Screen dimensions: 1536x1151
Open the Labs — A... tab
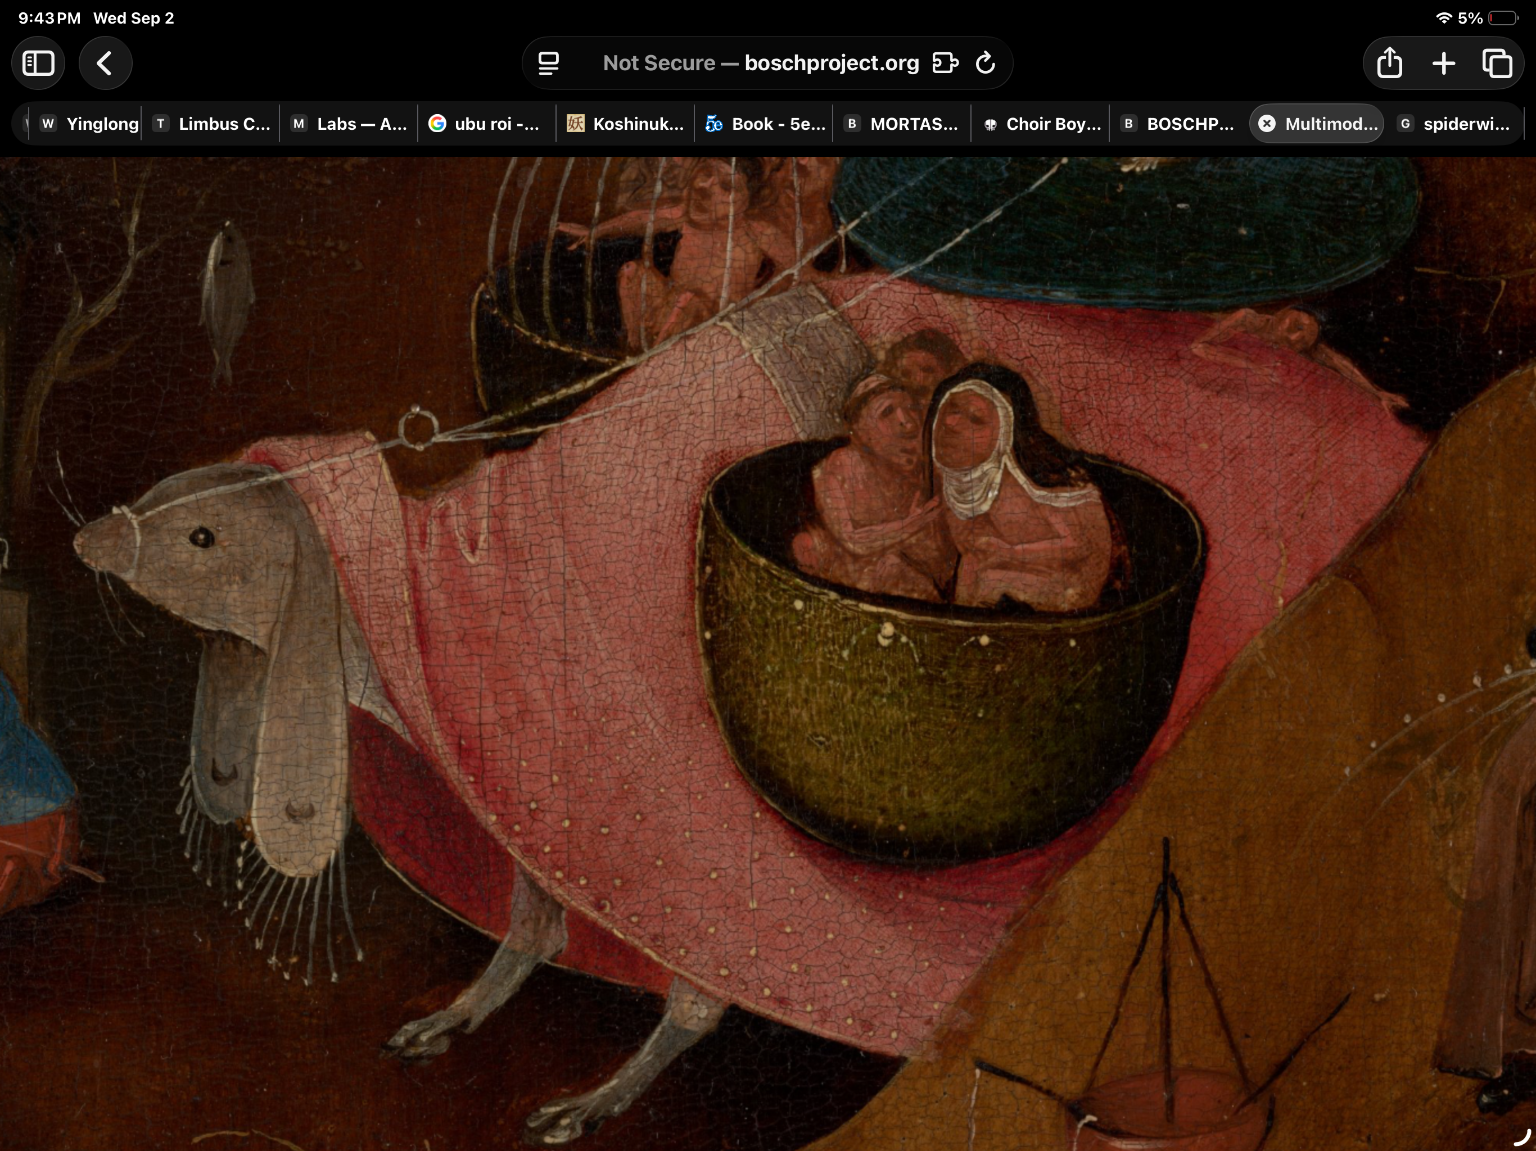pyautogui.click(x=349, y=124)
